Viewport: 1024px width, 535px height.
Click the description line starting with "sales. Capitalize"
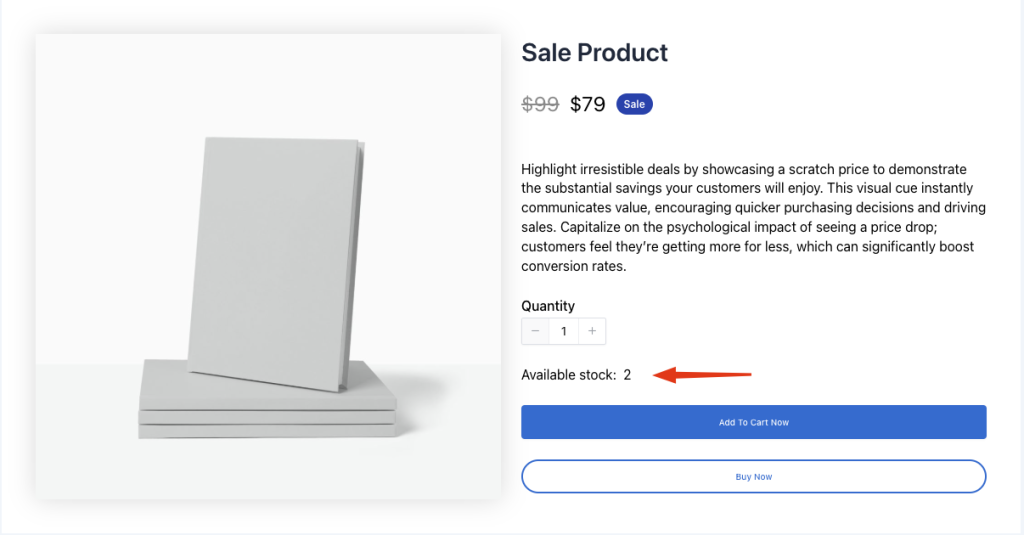point(729,227)
